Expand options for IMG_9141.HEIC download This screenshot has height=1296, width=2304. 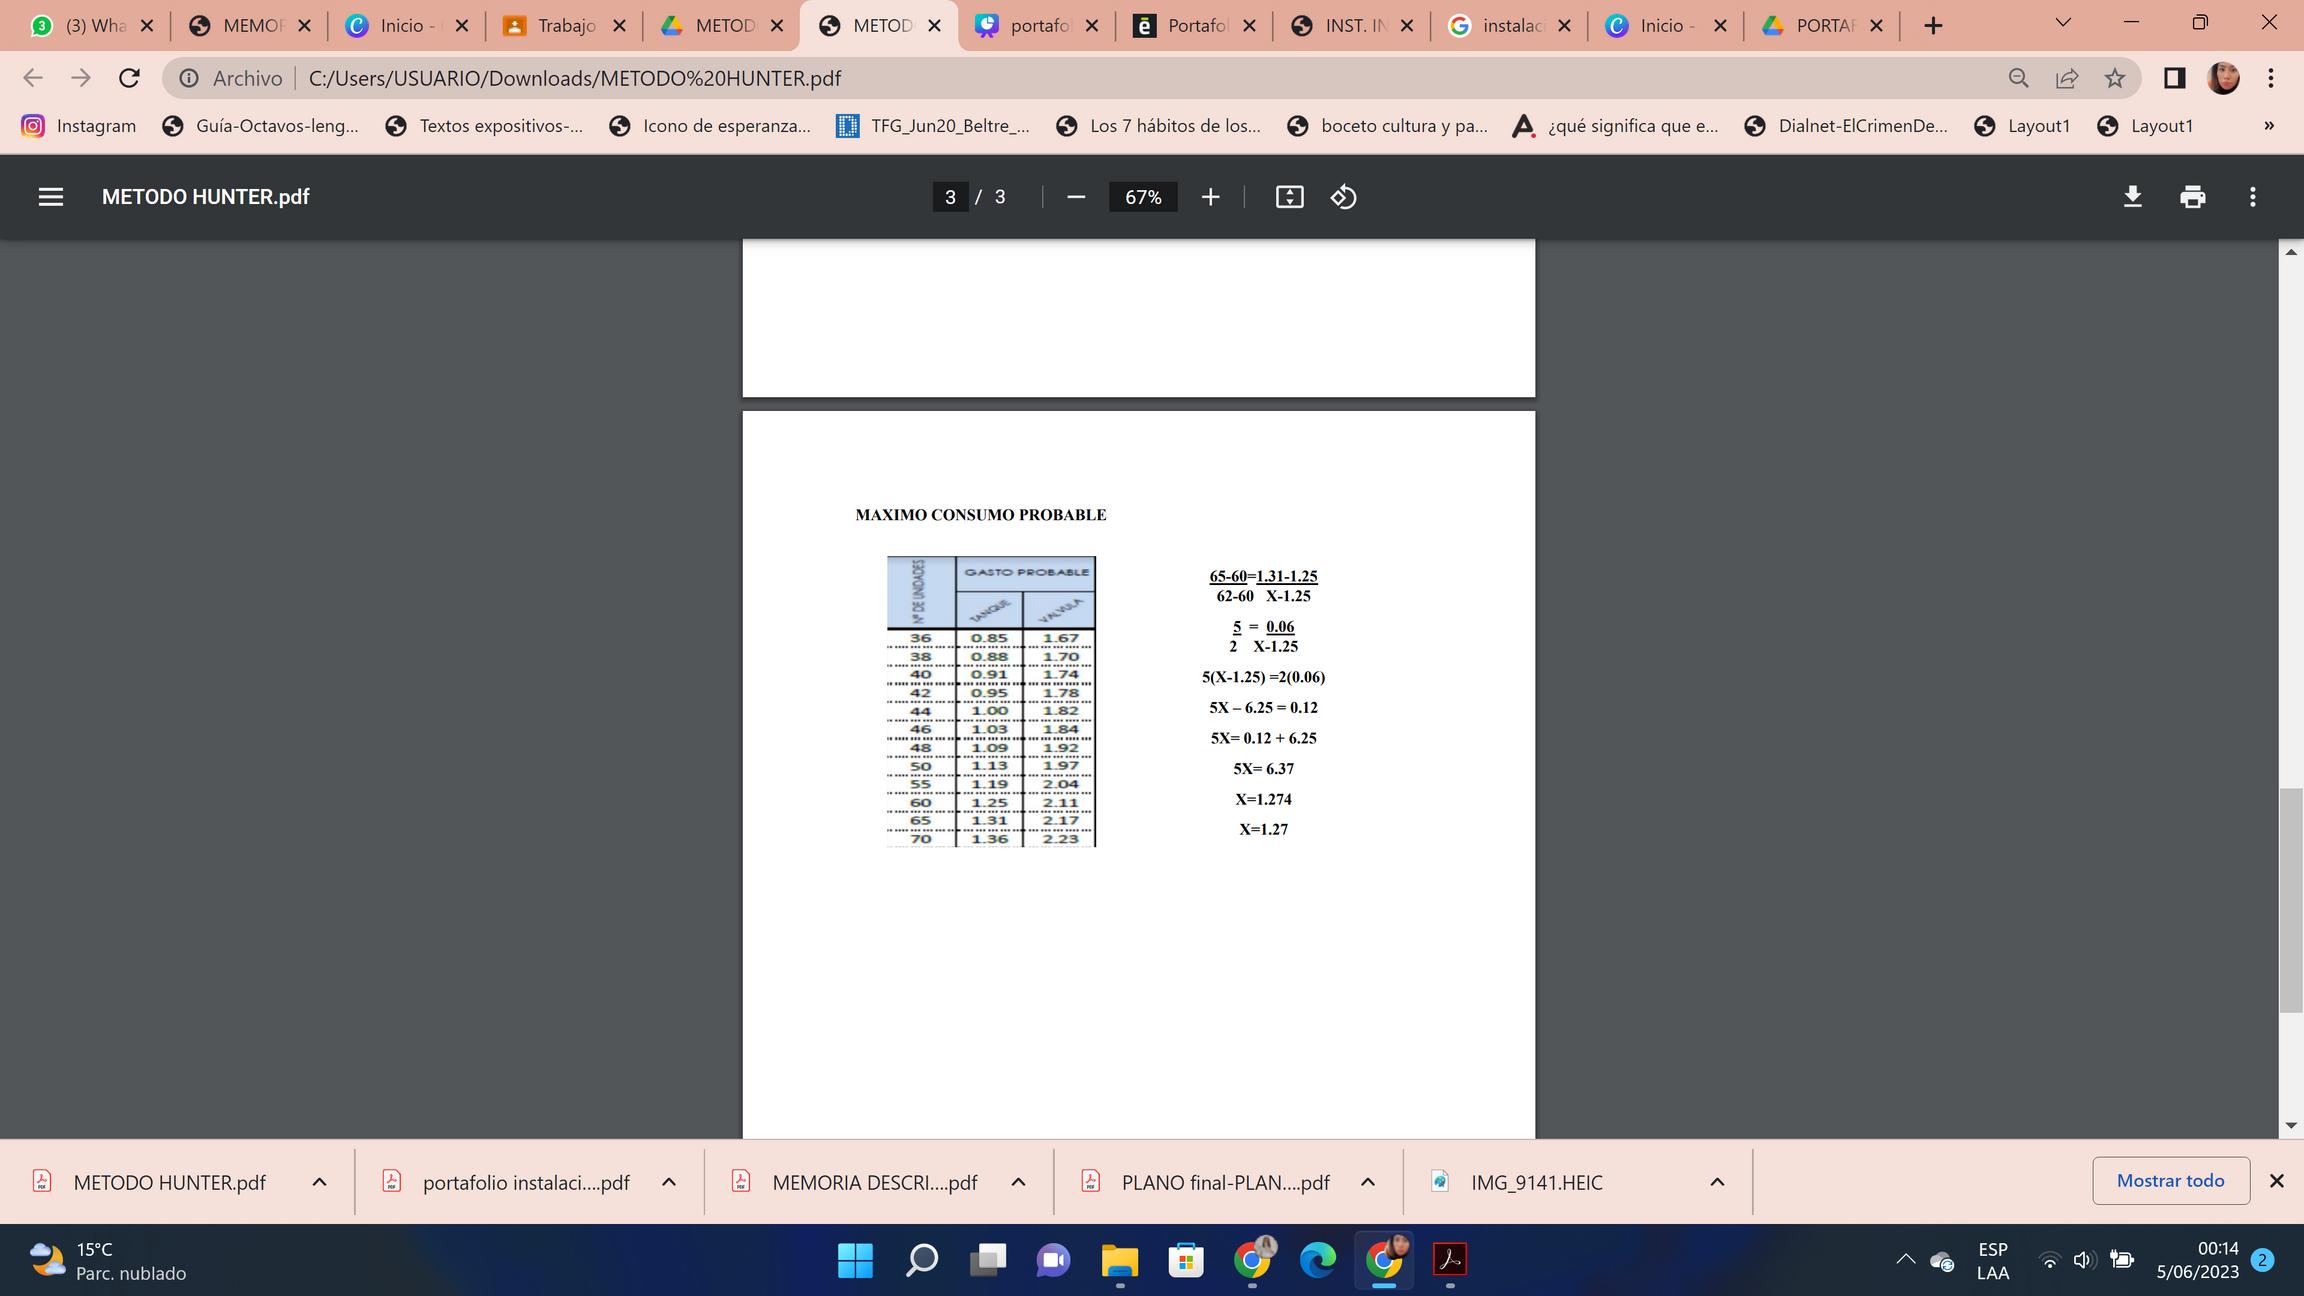[1717, 1182]
